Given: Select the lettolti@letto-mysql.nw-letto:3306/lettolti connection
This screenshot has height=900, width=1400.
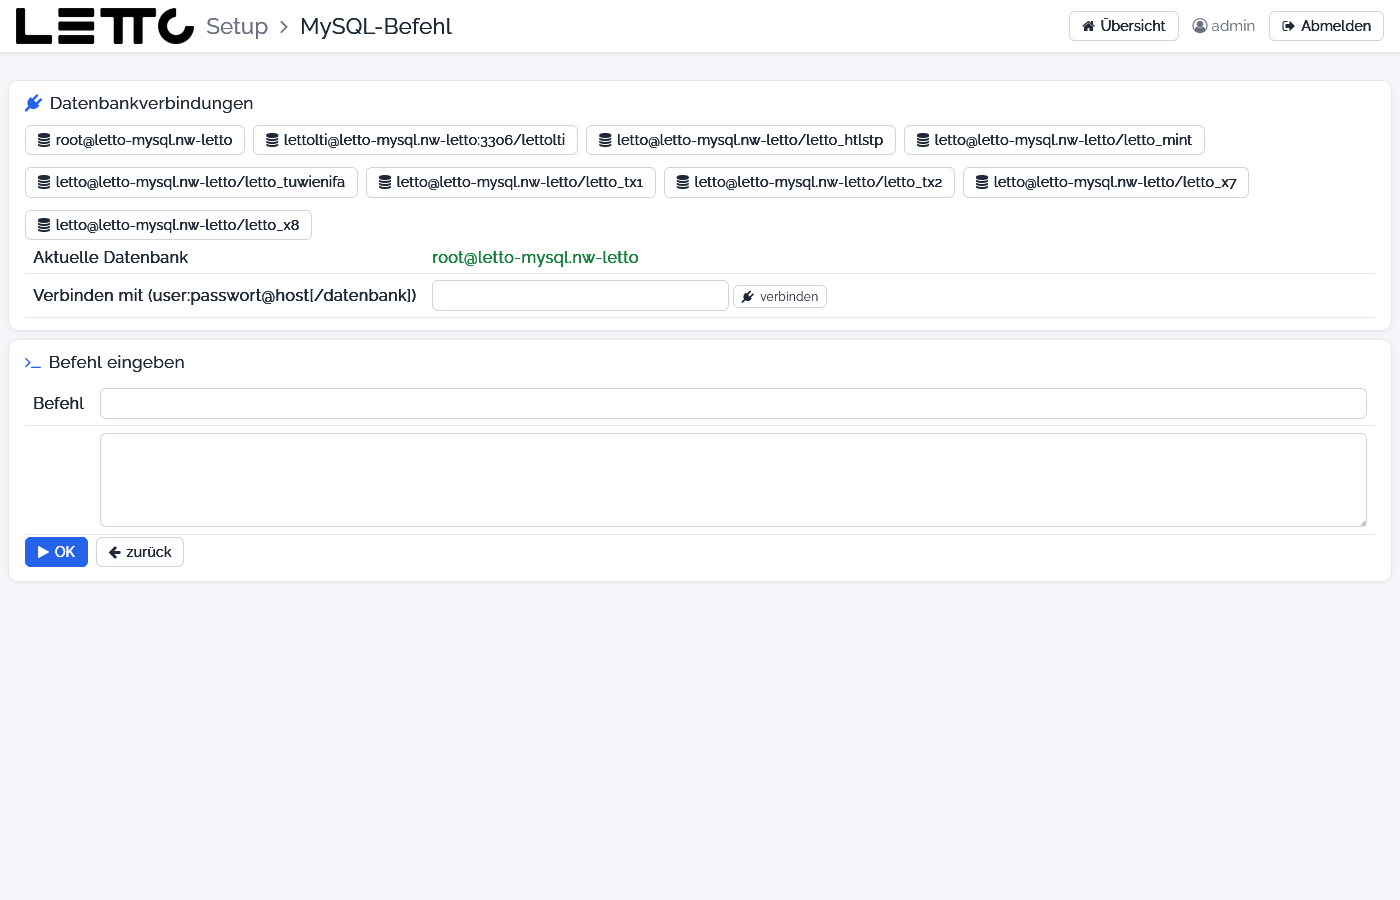Looking at the screenshot, I should [x=415, y=140].
